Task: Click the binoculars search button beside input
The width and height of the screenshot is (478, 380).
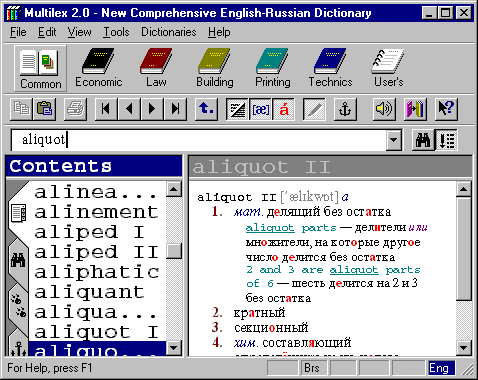Action: pos(423,140)
